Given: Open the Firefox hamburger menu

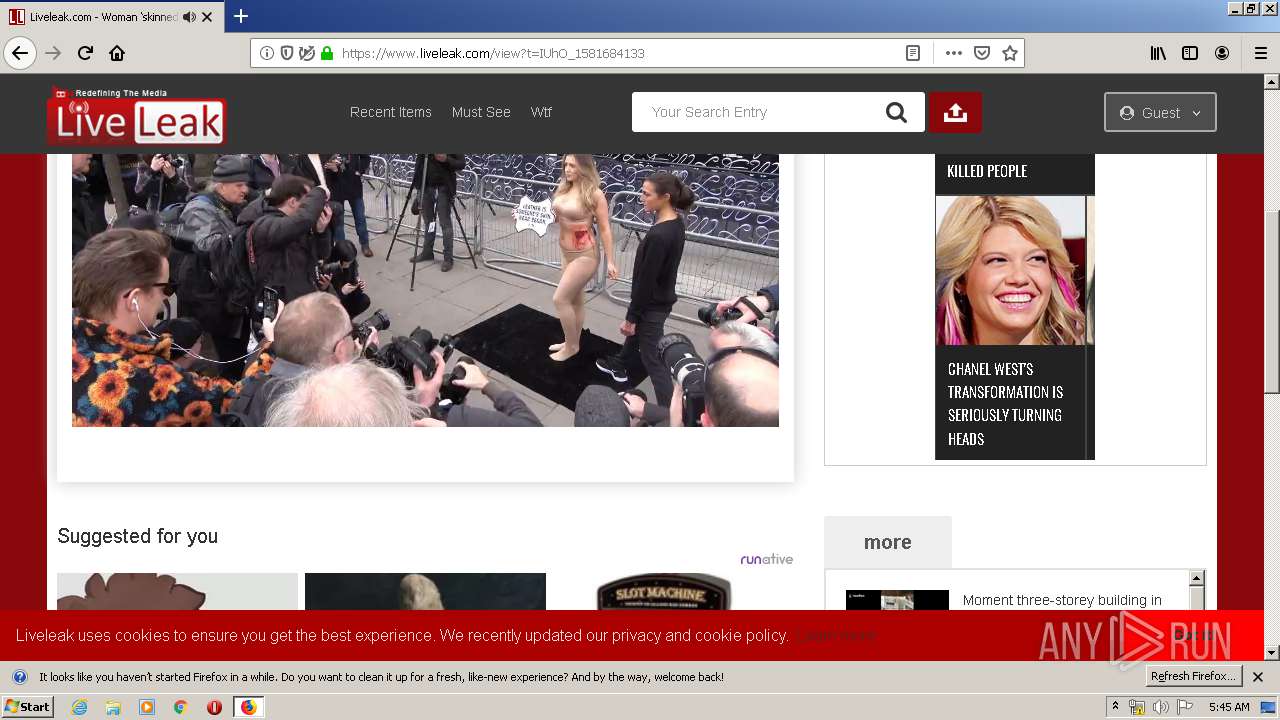Looking at the screenshot, I should point(1260,53).
